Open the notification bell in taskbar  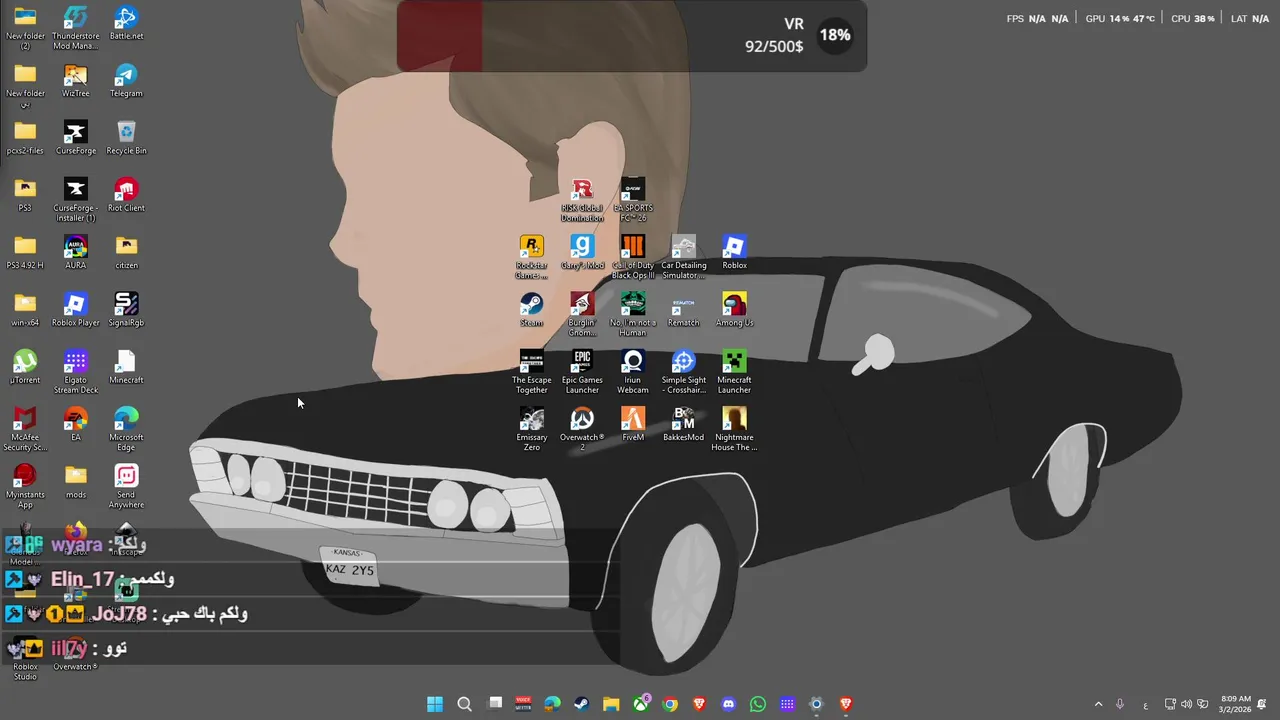tap(1262, 704)
